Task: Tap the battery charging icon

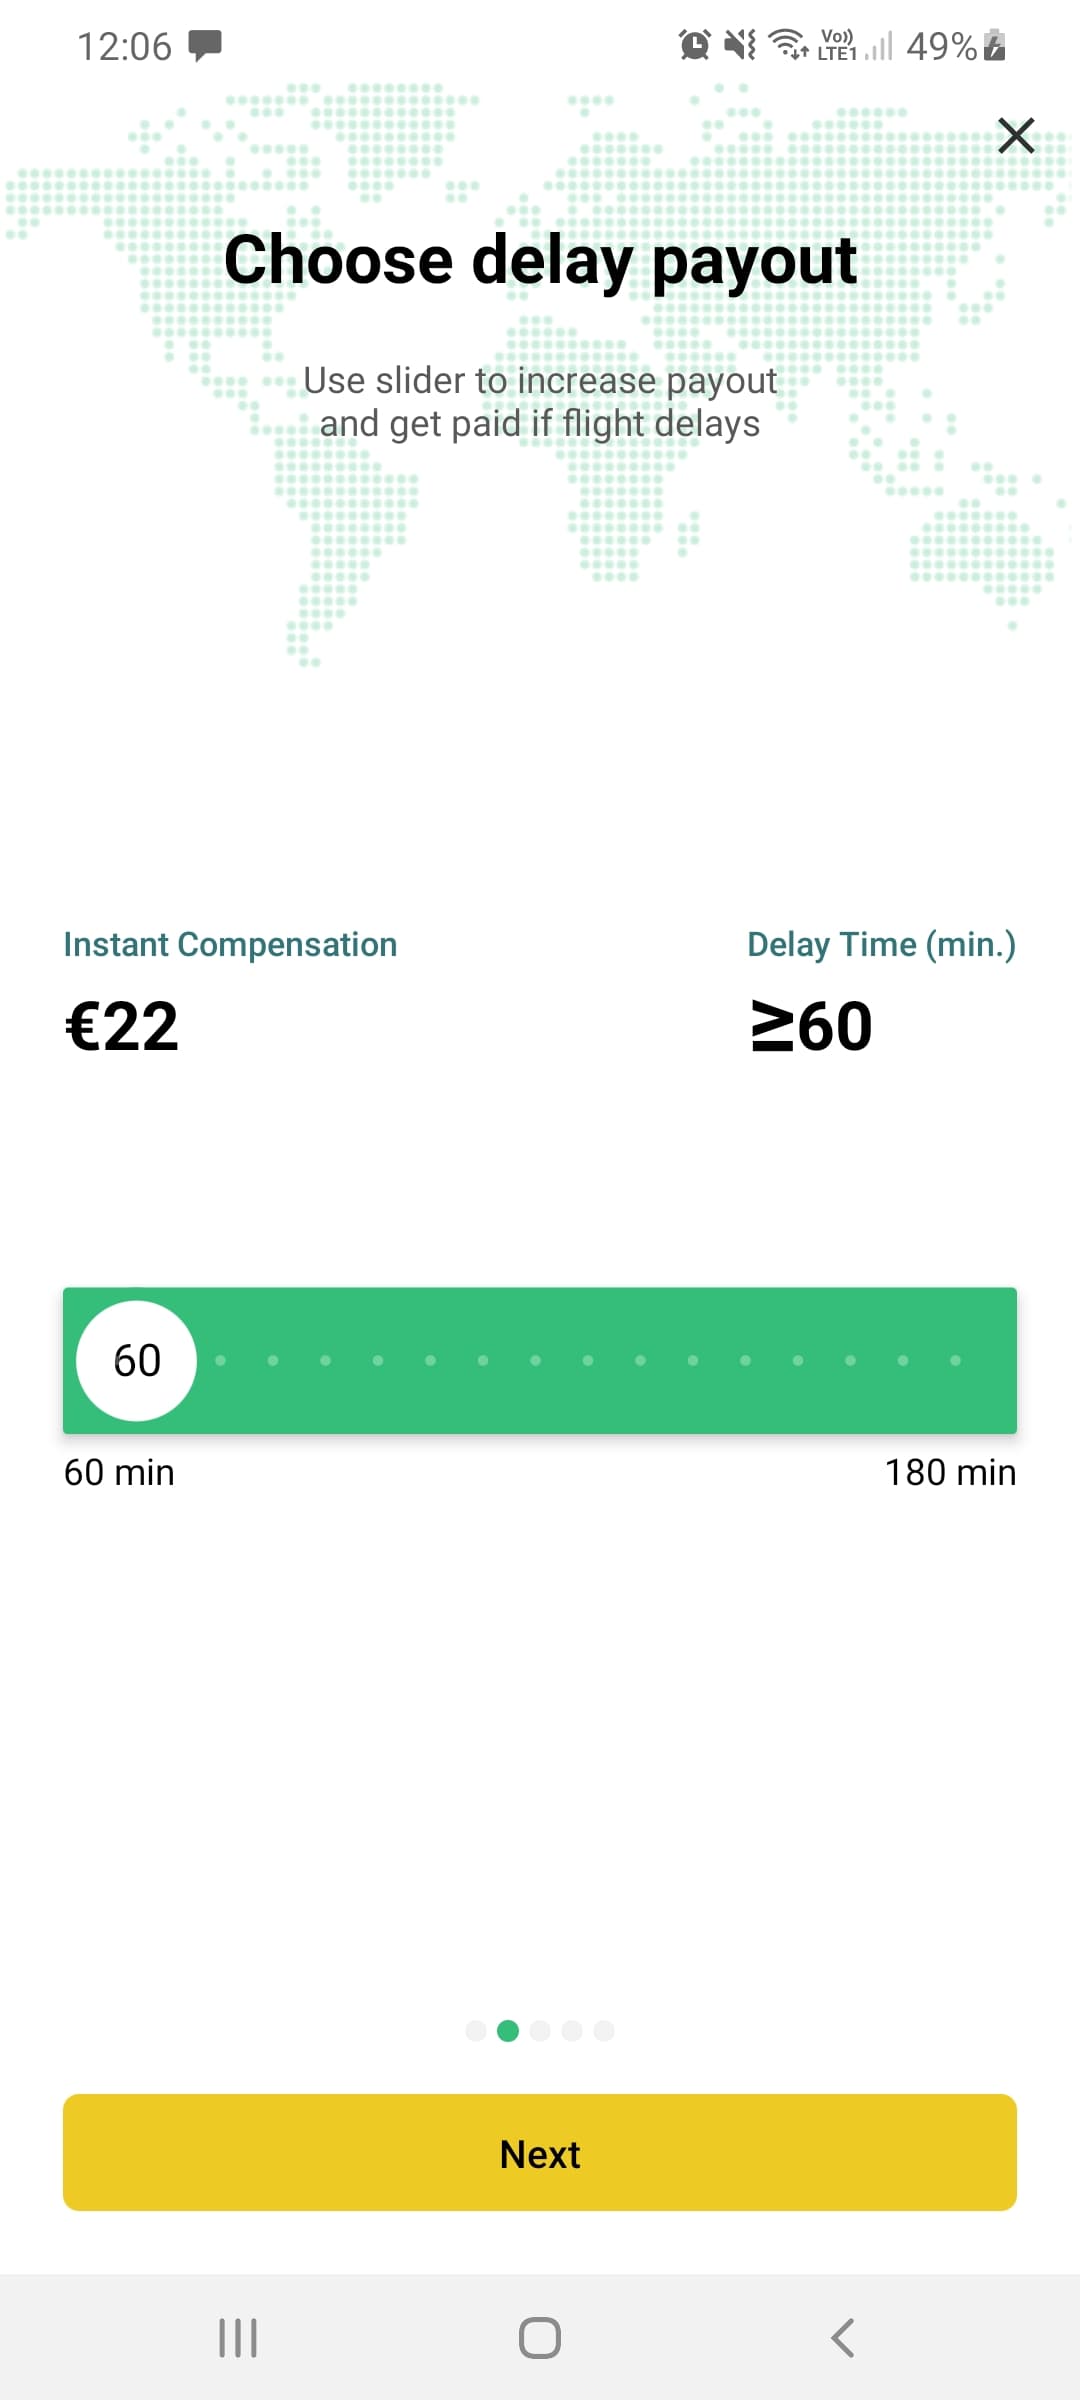Action: tap(994, 45)
